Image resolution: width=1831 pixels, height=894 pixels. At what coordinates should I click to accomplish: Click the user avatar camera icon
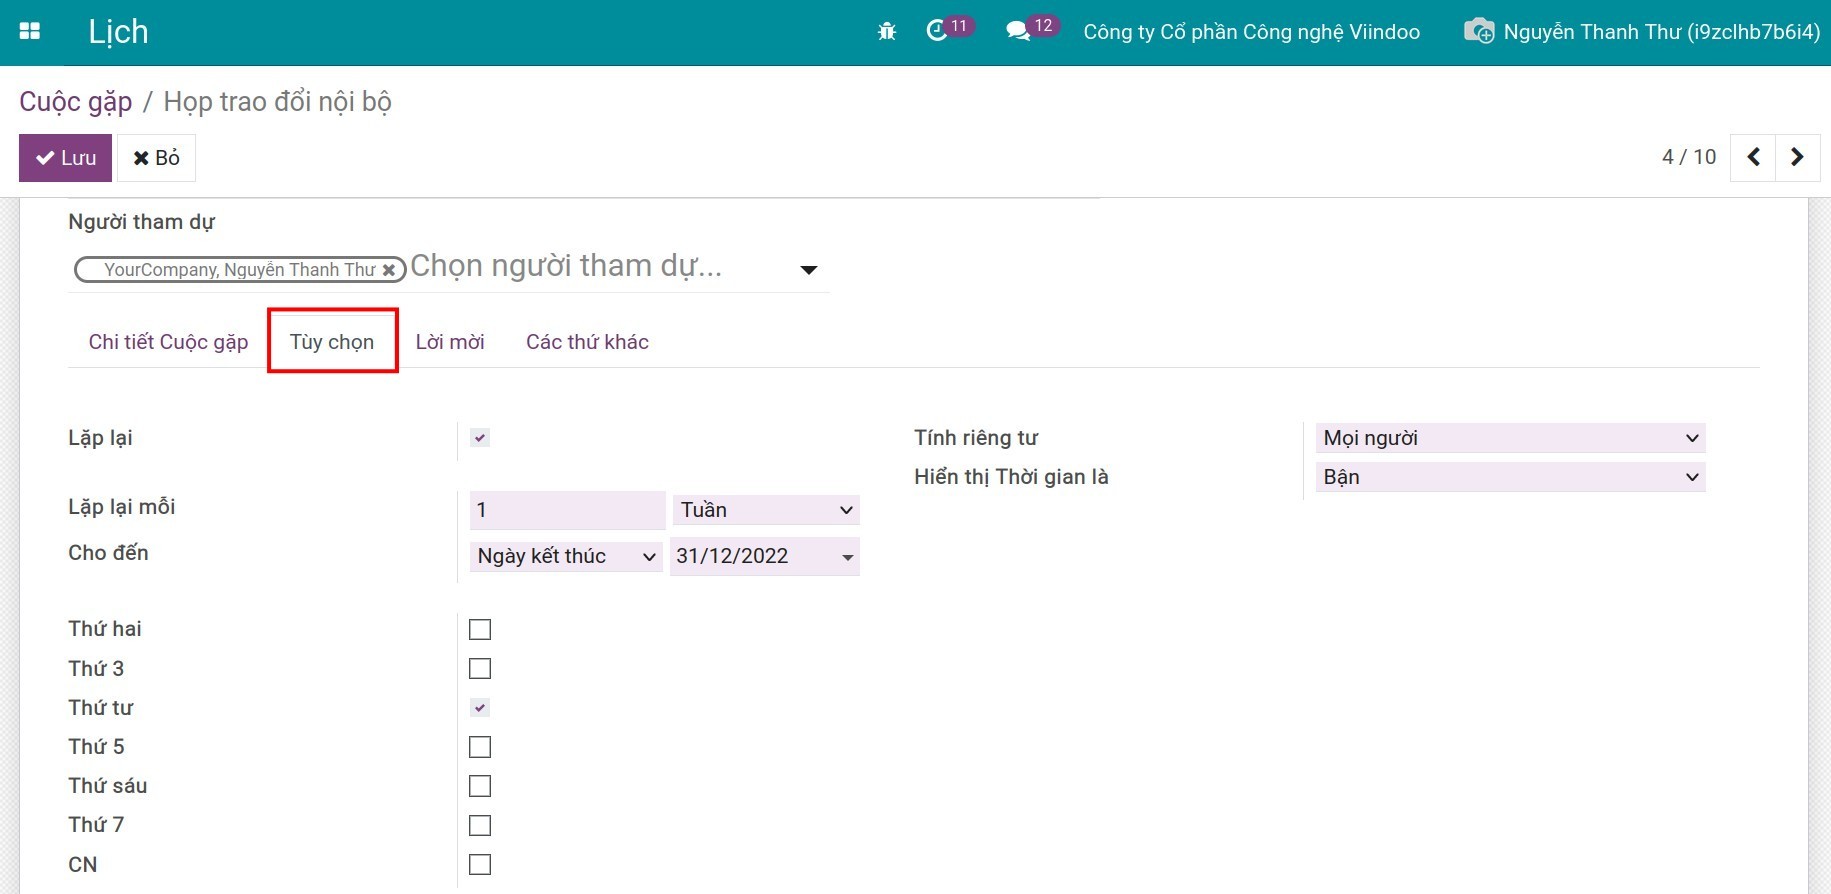1478,32
